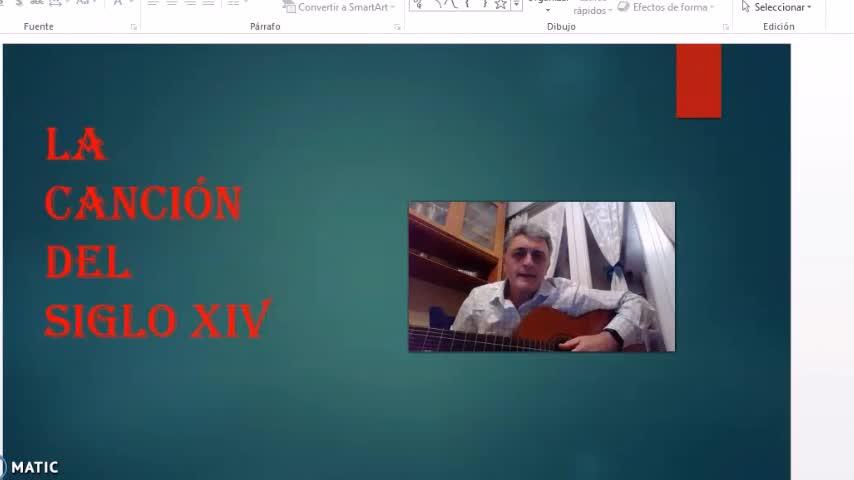Click the Dibujo group label

point(561,26)
